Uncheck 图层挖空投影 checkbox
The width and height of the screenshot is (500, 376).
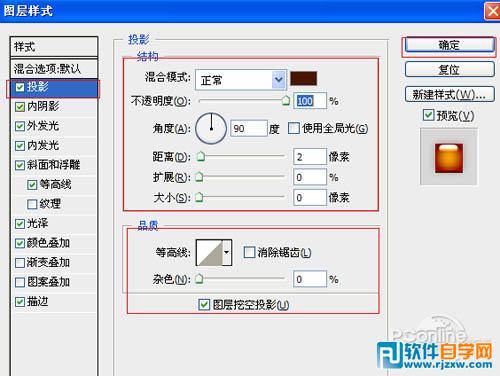tap(204, 304)
